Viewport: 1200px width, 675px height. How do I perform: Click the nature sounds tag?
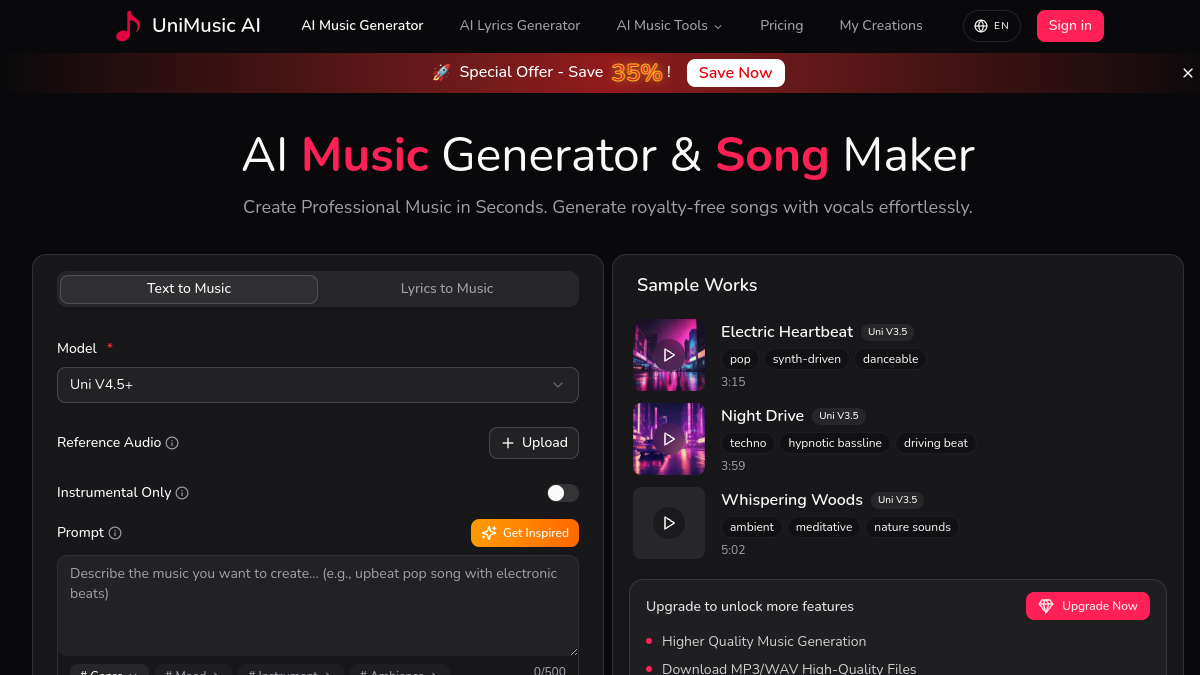click(x=912, y=527)
